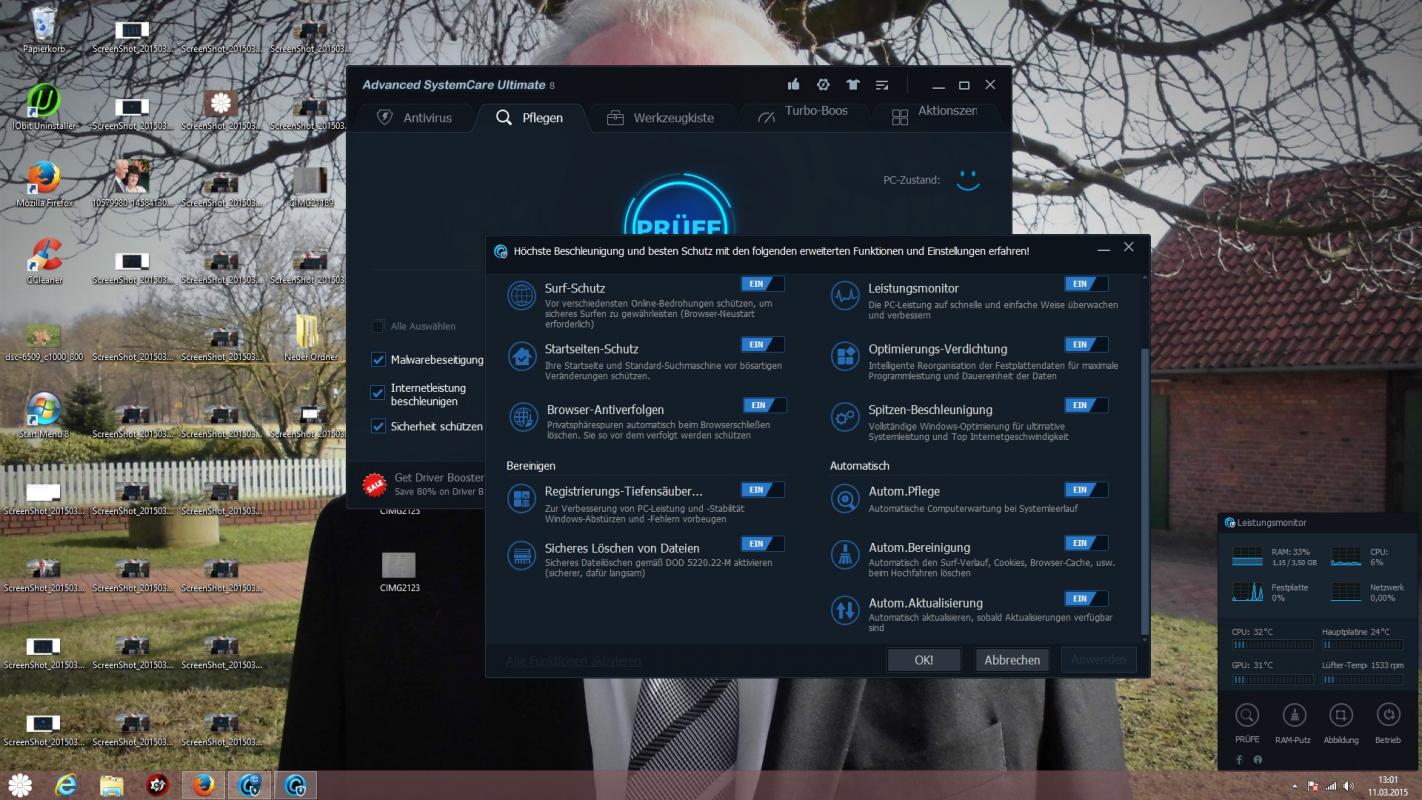Switch to the Turbo-Boost tab
Screen dimensions: 1422x800
tap(802, 116)
